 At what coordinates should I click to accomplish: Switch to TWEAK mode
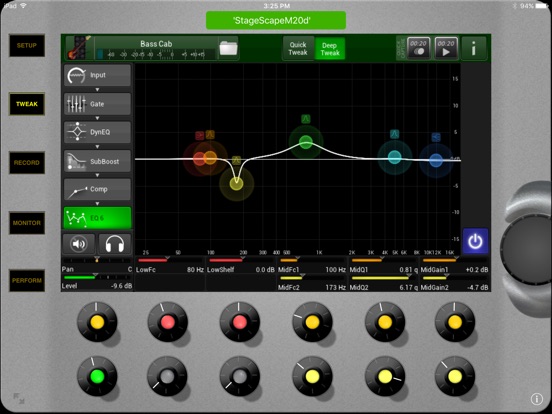click(x=27, y=104)
